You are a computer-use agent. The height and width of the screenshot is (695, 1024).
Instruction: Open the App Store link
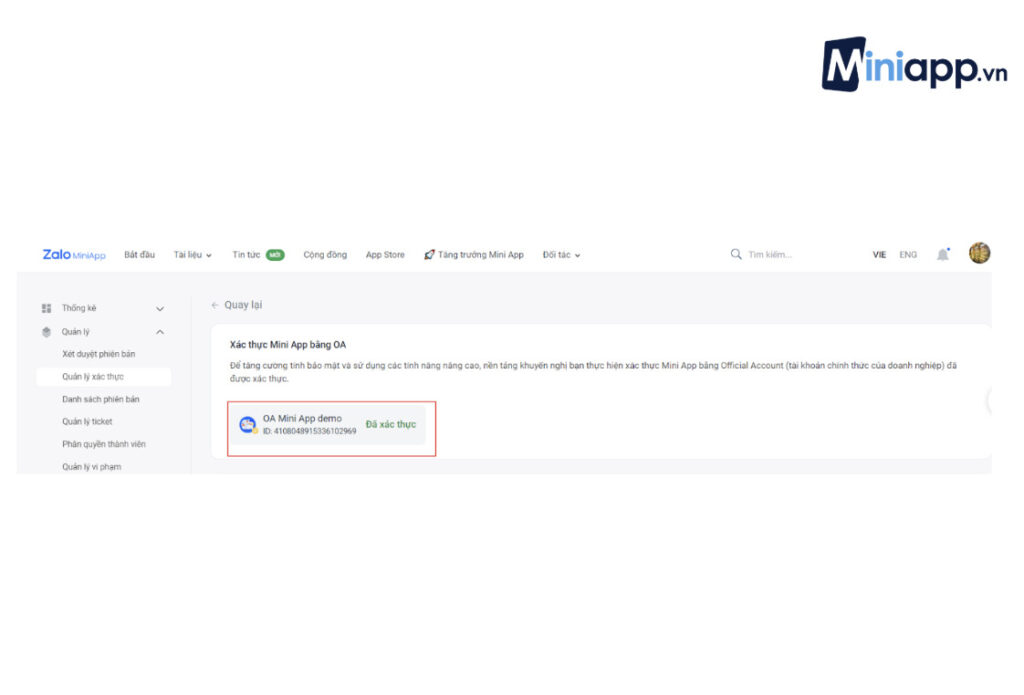coord(385,255)
